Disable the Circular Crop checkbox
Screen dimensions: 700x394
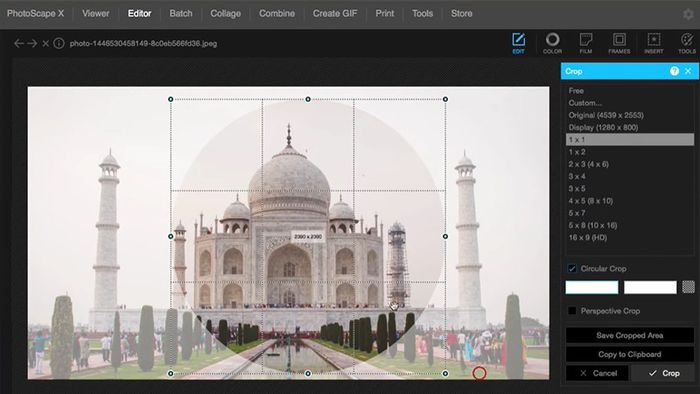(x=572, y=269)
